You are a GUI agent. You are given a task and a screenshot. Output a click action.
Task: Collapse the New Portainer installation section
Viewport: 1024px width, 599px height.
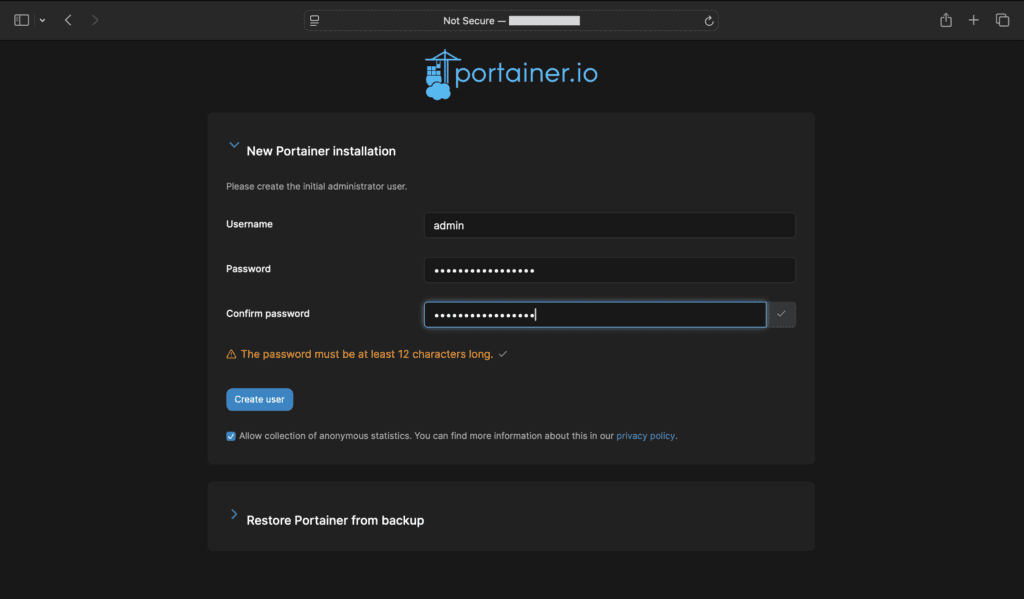click(234, 146)
